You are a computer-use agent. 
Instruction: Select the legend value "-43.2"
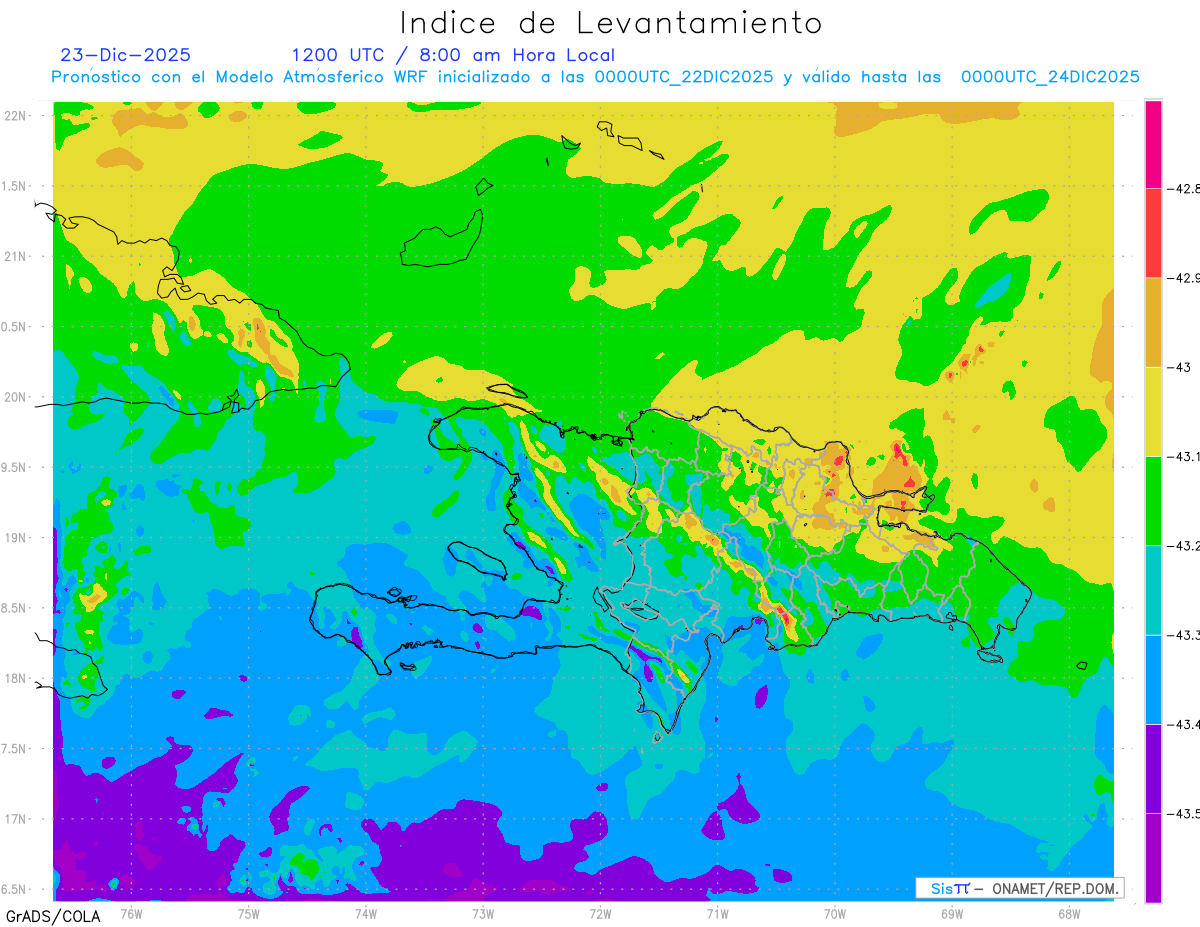pos(1184,545)
